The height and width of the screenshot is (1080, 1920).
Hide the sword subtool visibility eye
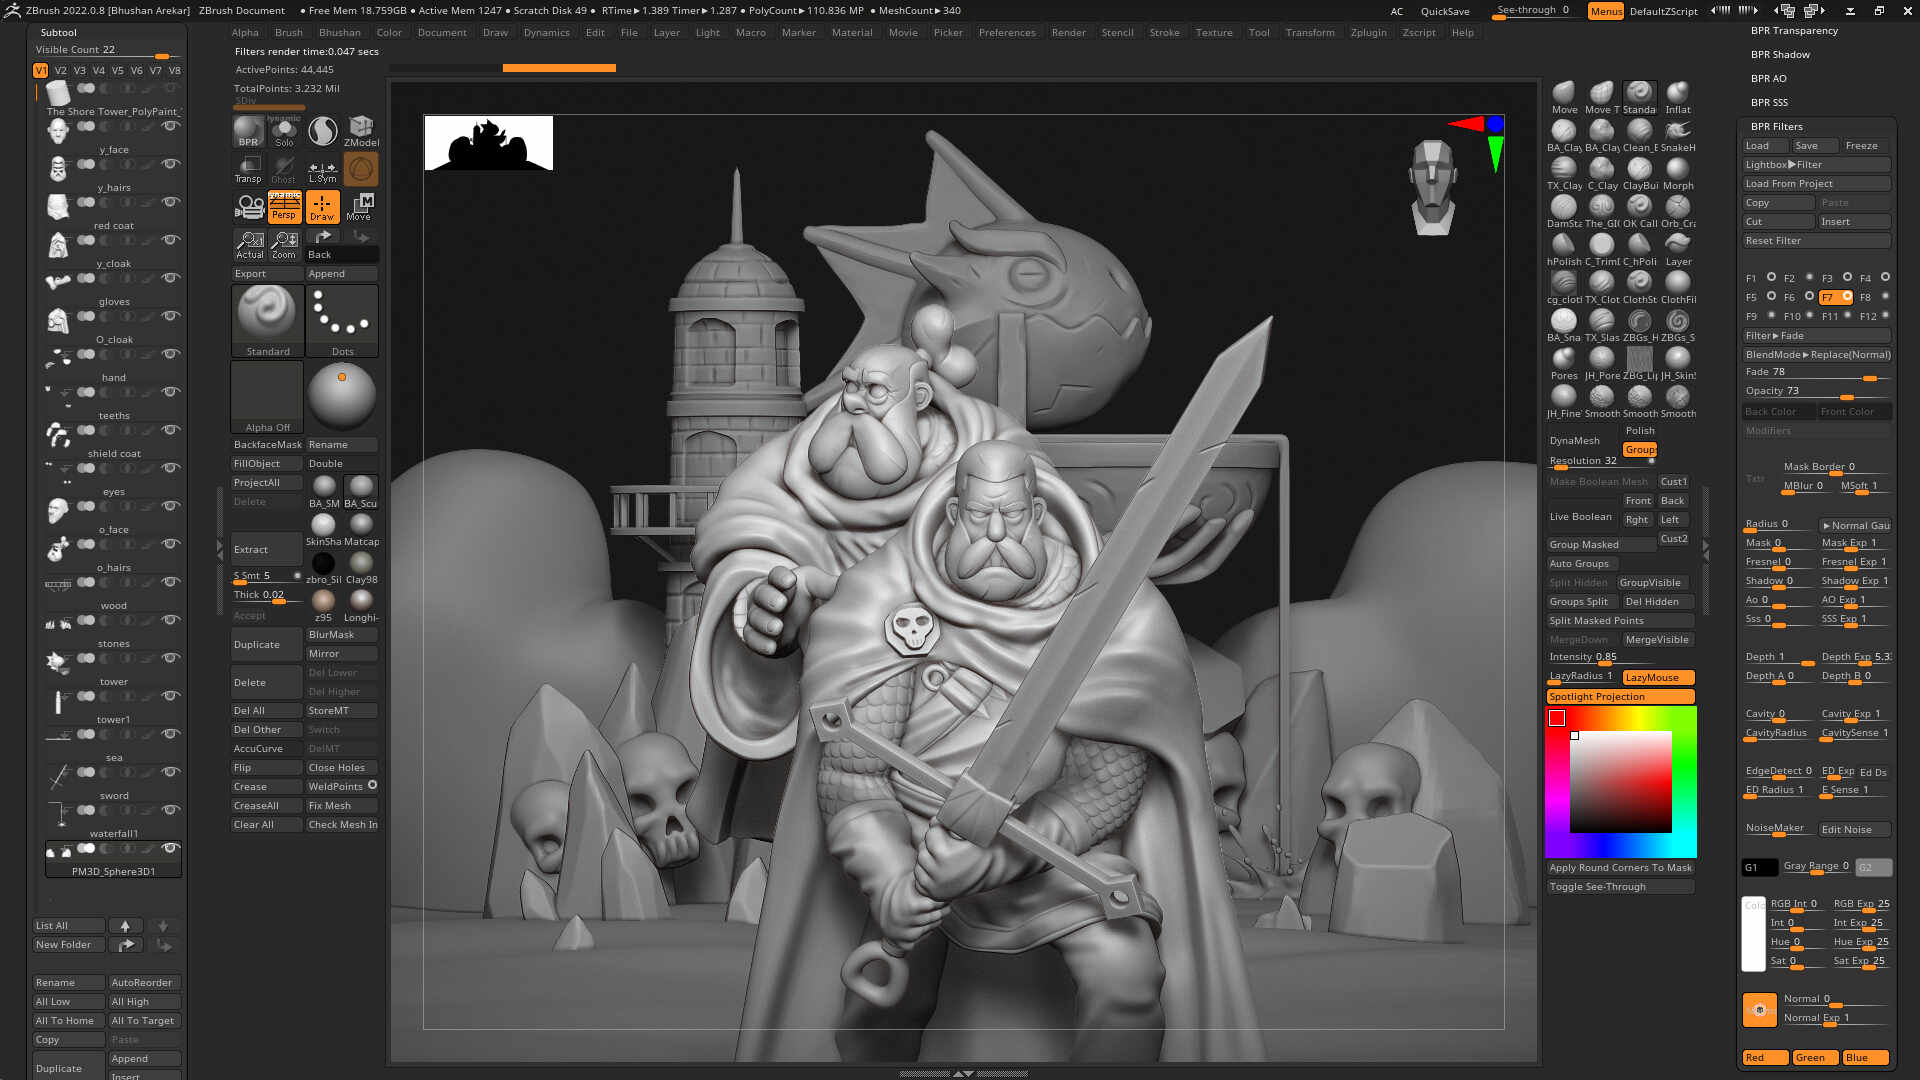[x=172, y=810]
